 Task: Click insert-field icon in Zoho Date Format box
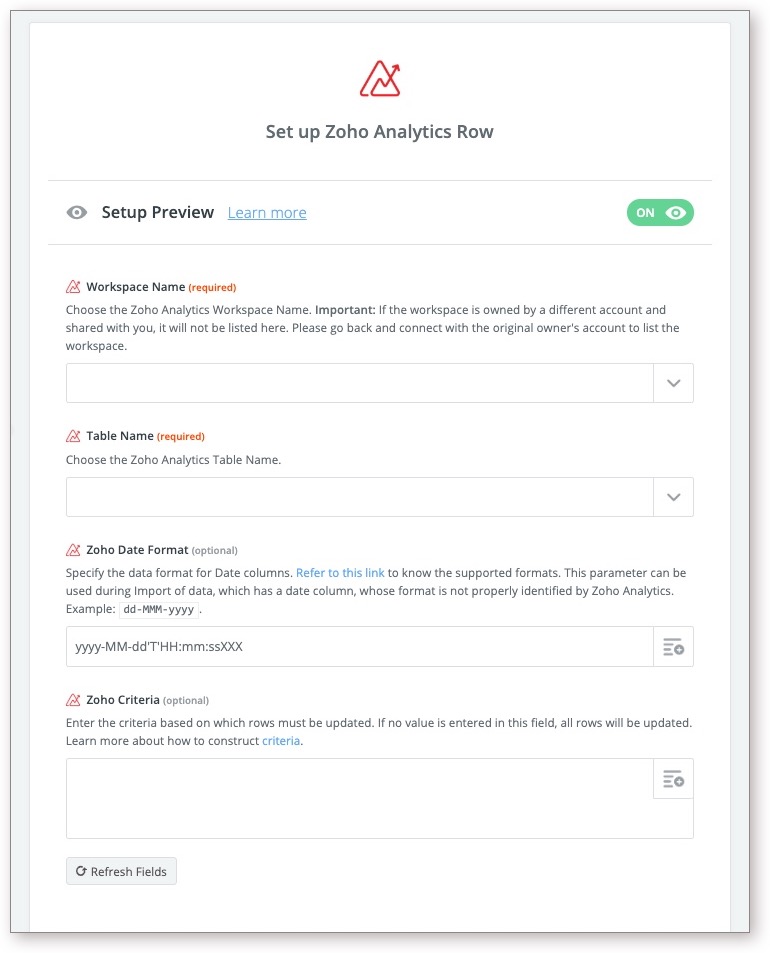[673, 647]
